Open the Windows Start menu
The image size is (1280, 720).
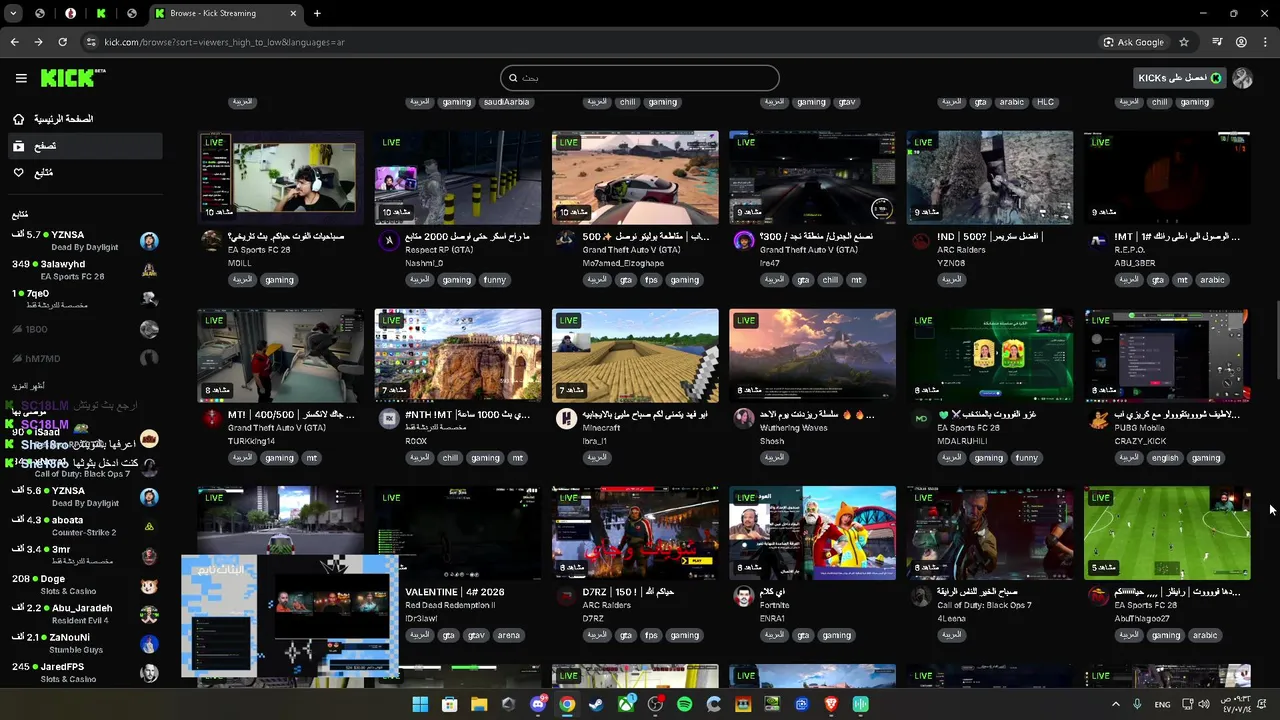coord(420,704)
